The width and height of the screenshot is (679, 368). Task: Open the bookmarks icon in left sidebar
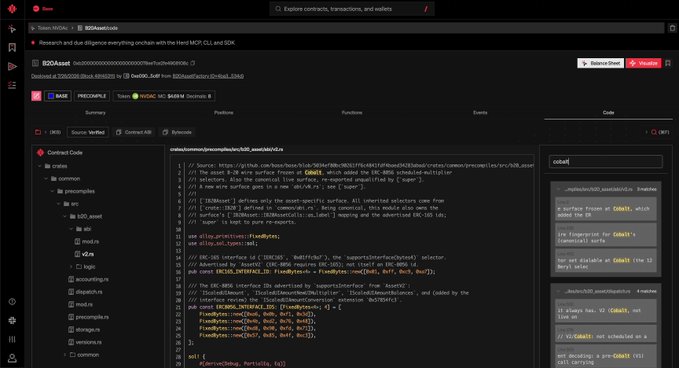coord(12,47)
